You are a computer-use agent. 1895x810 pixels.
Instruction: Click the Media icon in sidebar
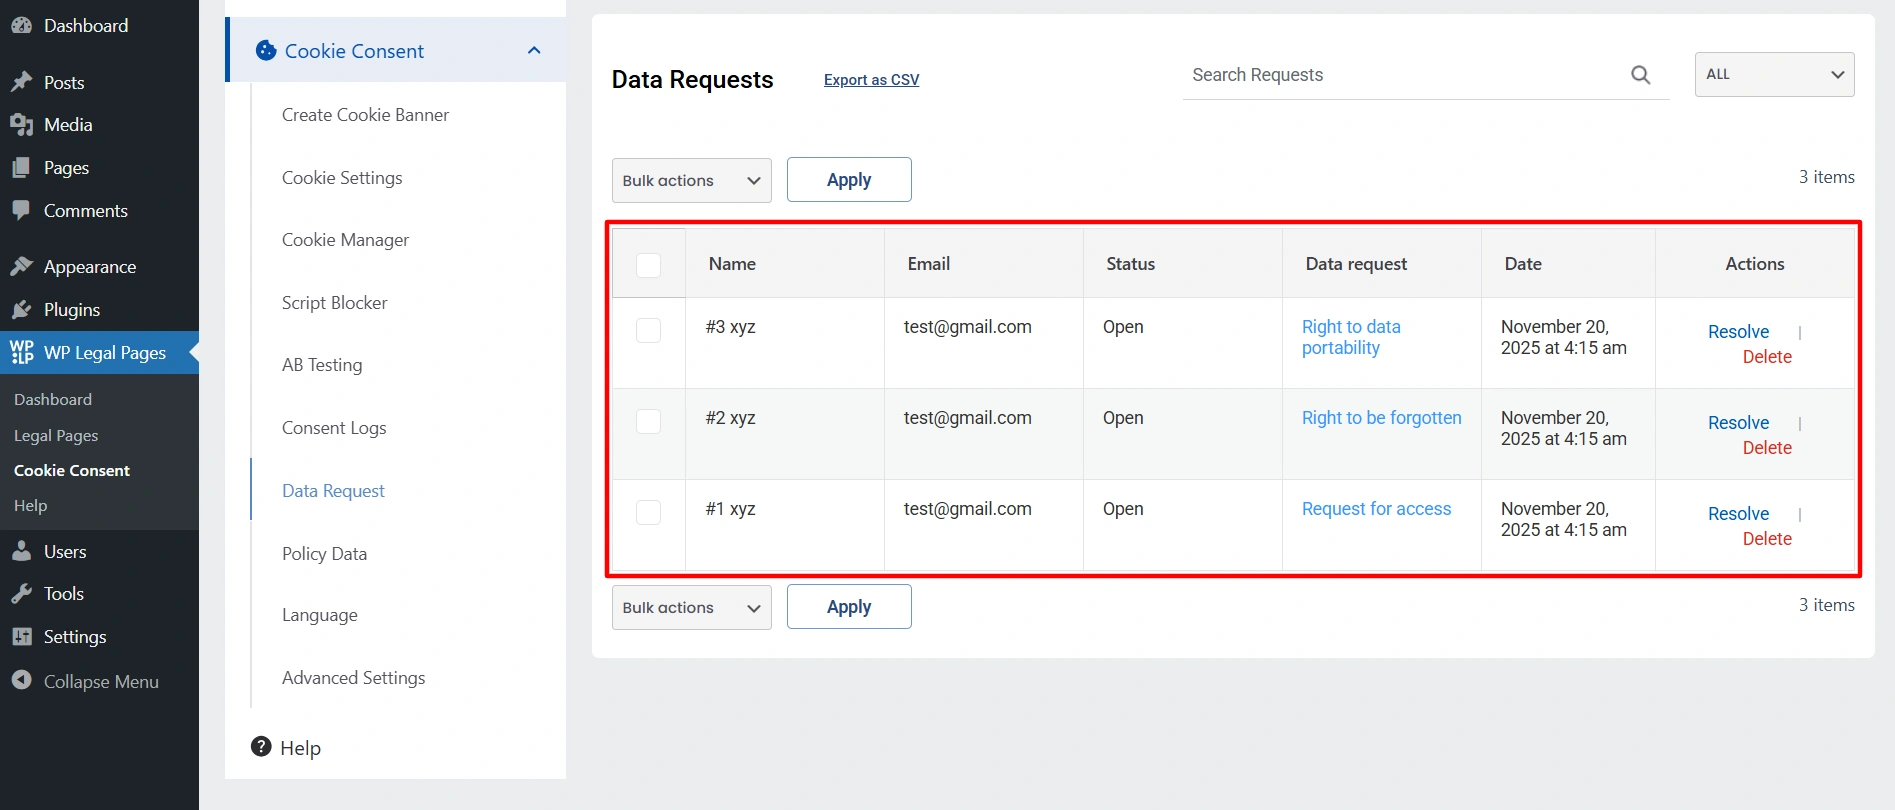(x=21, y=125)
